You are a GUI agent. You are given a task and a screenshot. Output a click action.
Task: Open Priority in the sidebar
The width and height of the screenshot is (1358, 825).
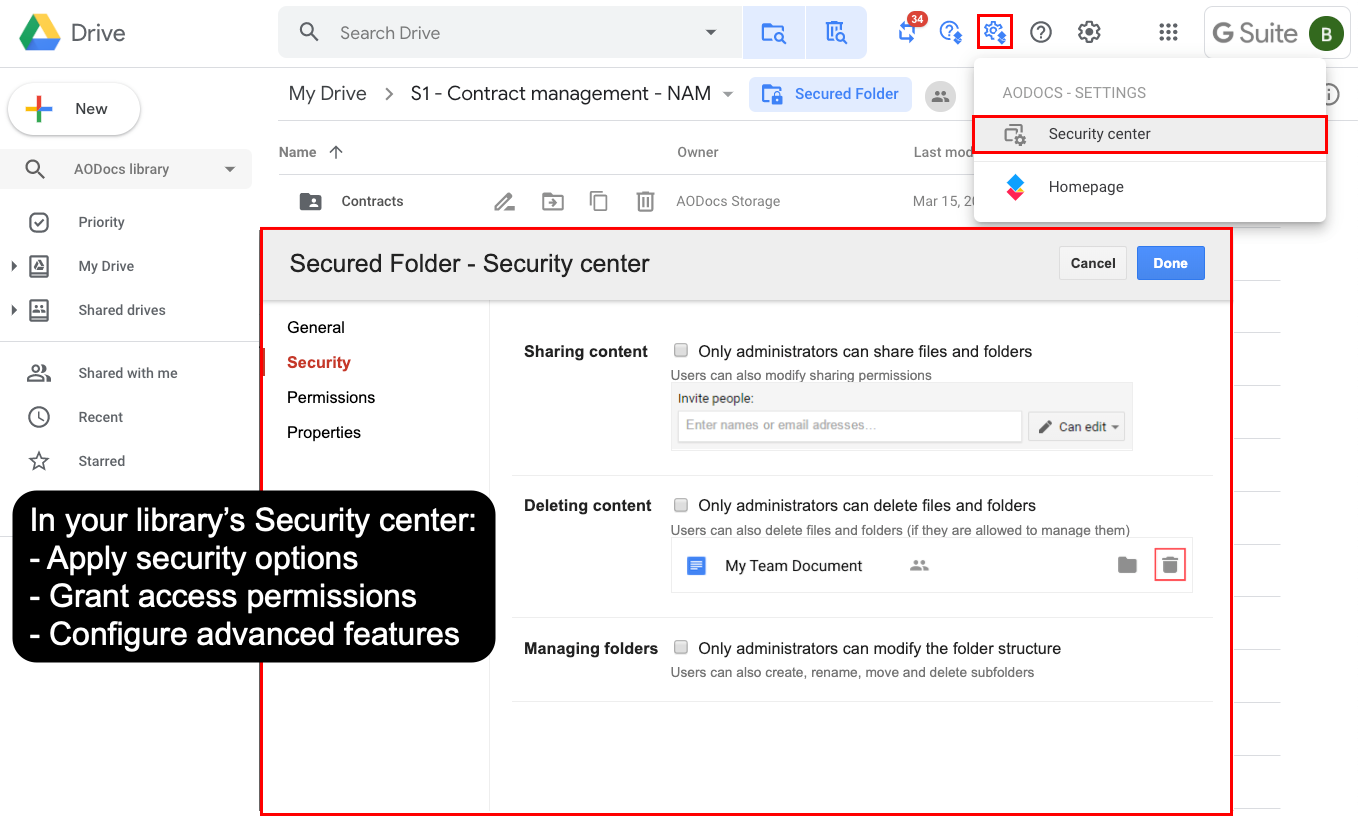(x=101, y=222)
